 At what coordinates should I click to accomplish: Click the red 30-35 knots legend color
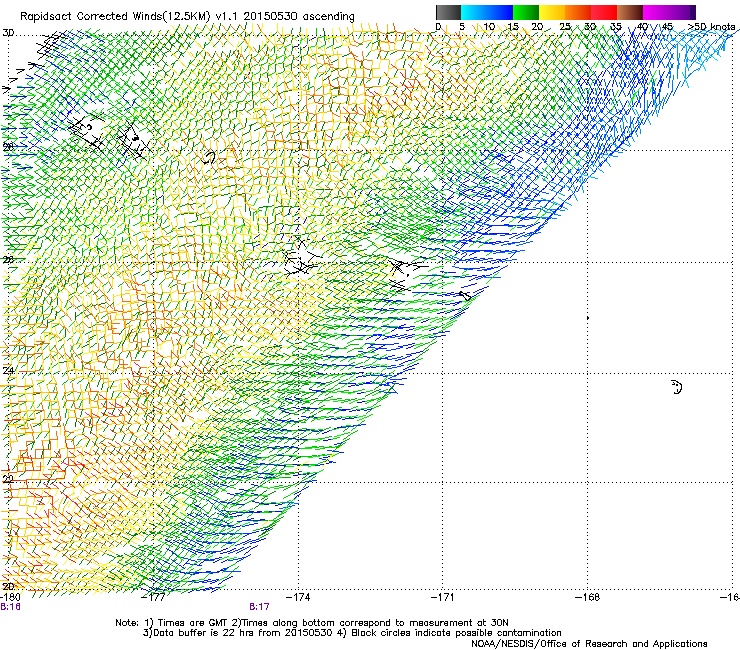click(604, 12)
